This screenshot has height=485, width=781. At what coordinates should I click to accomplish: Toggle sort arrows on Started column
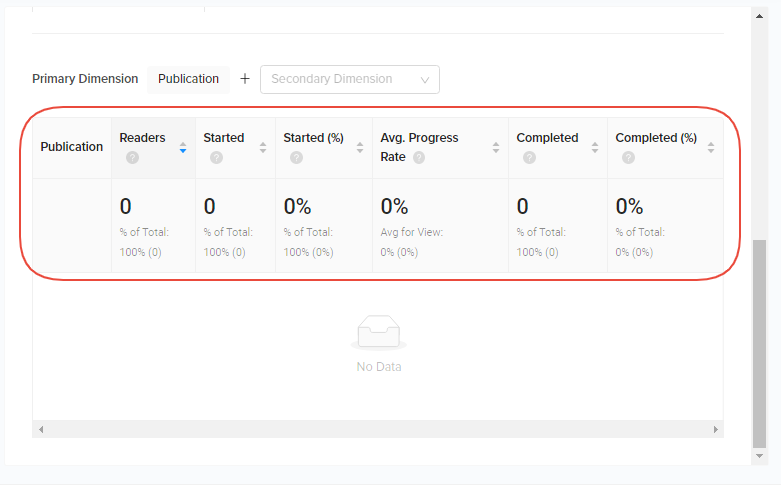[263, 147]
